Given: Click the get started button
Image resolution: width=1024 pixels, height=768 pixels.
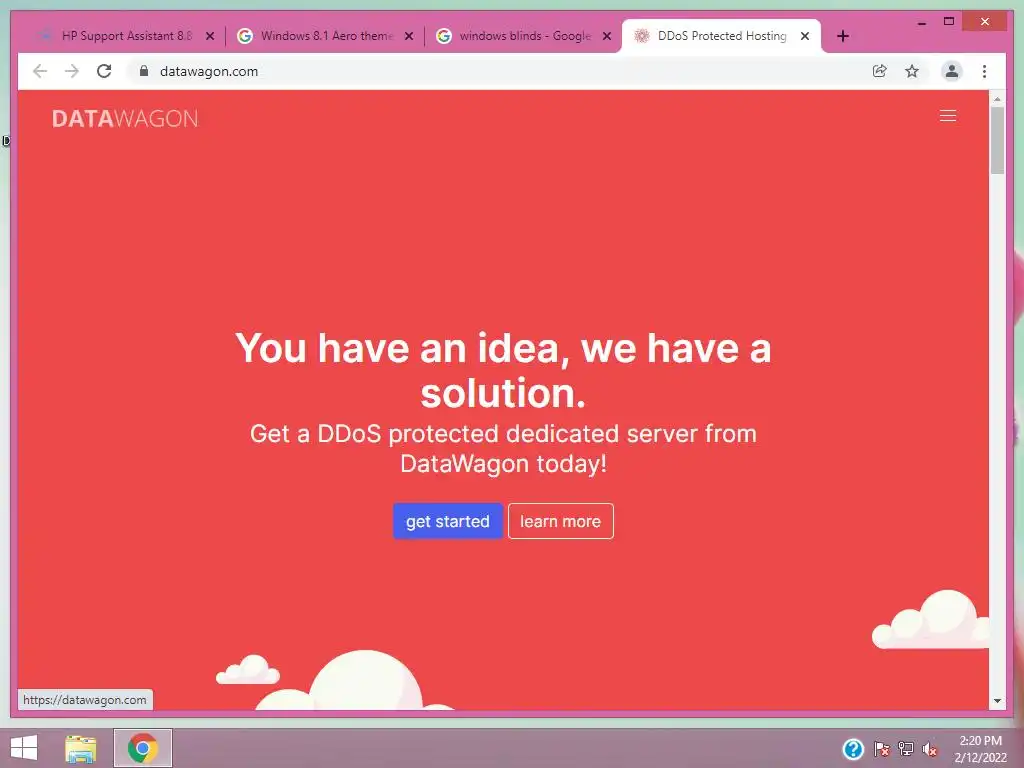Looking at the screenshot, I should (447, 521).
